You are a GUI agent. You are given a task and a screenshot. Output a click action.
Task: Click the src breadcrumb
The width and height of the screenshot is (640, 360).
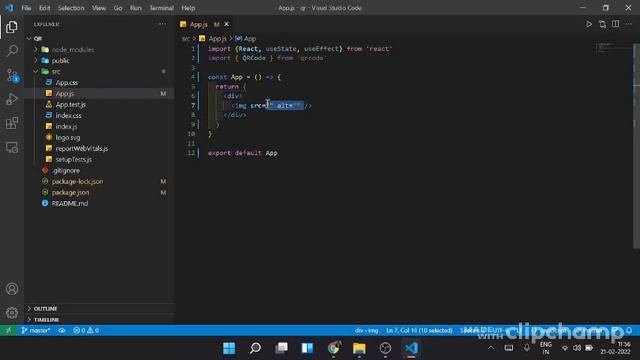coord(186,39)
